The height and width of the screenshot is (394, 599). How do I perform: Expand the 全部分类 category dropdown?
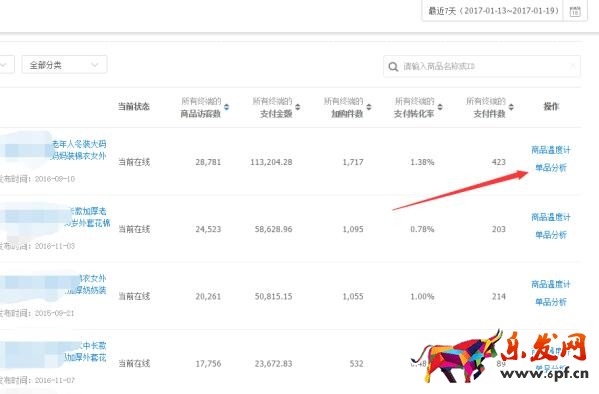pyautogui.click(x=64, y=65)
